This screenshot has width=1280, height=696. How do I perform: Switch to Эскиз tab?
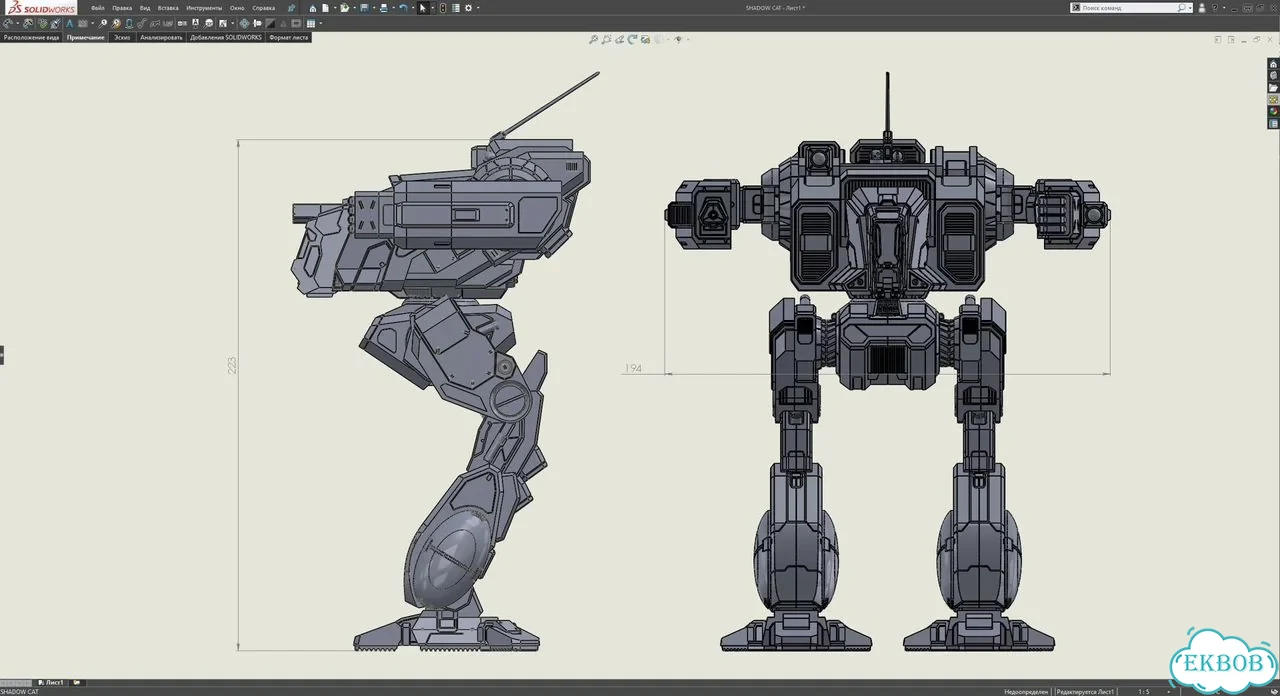(x=122, y=37)
